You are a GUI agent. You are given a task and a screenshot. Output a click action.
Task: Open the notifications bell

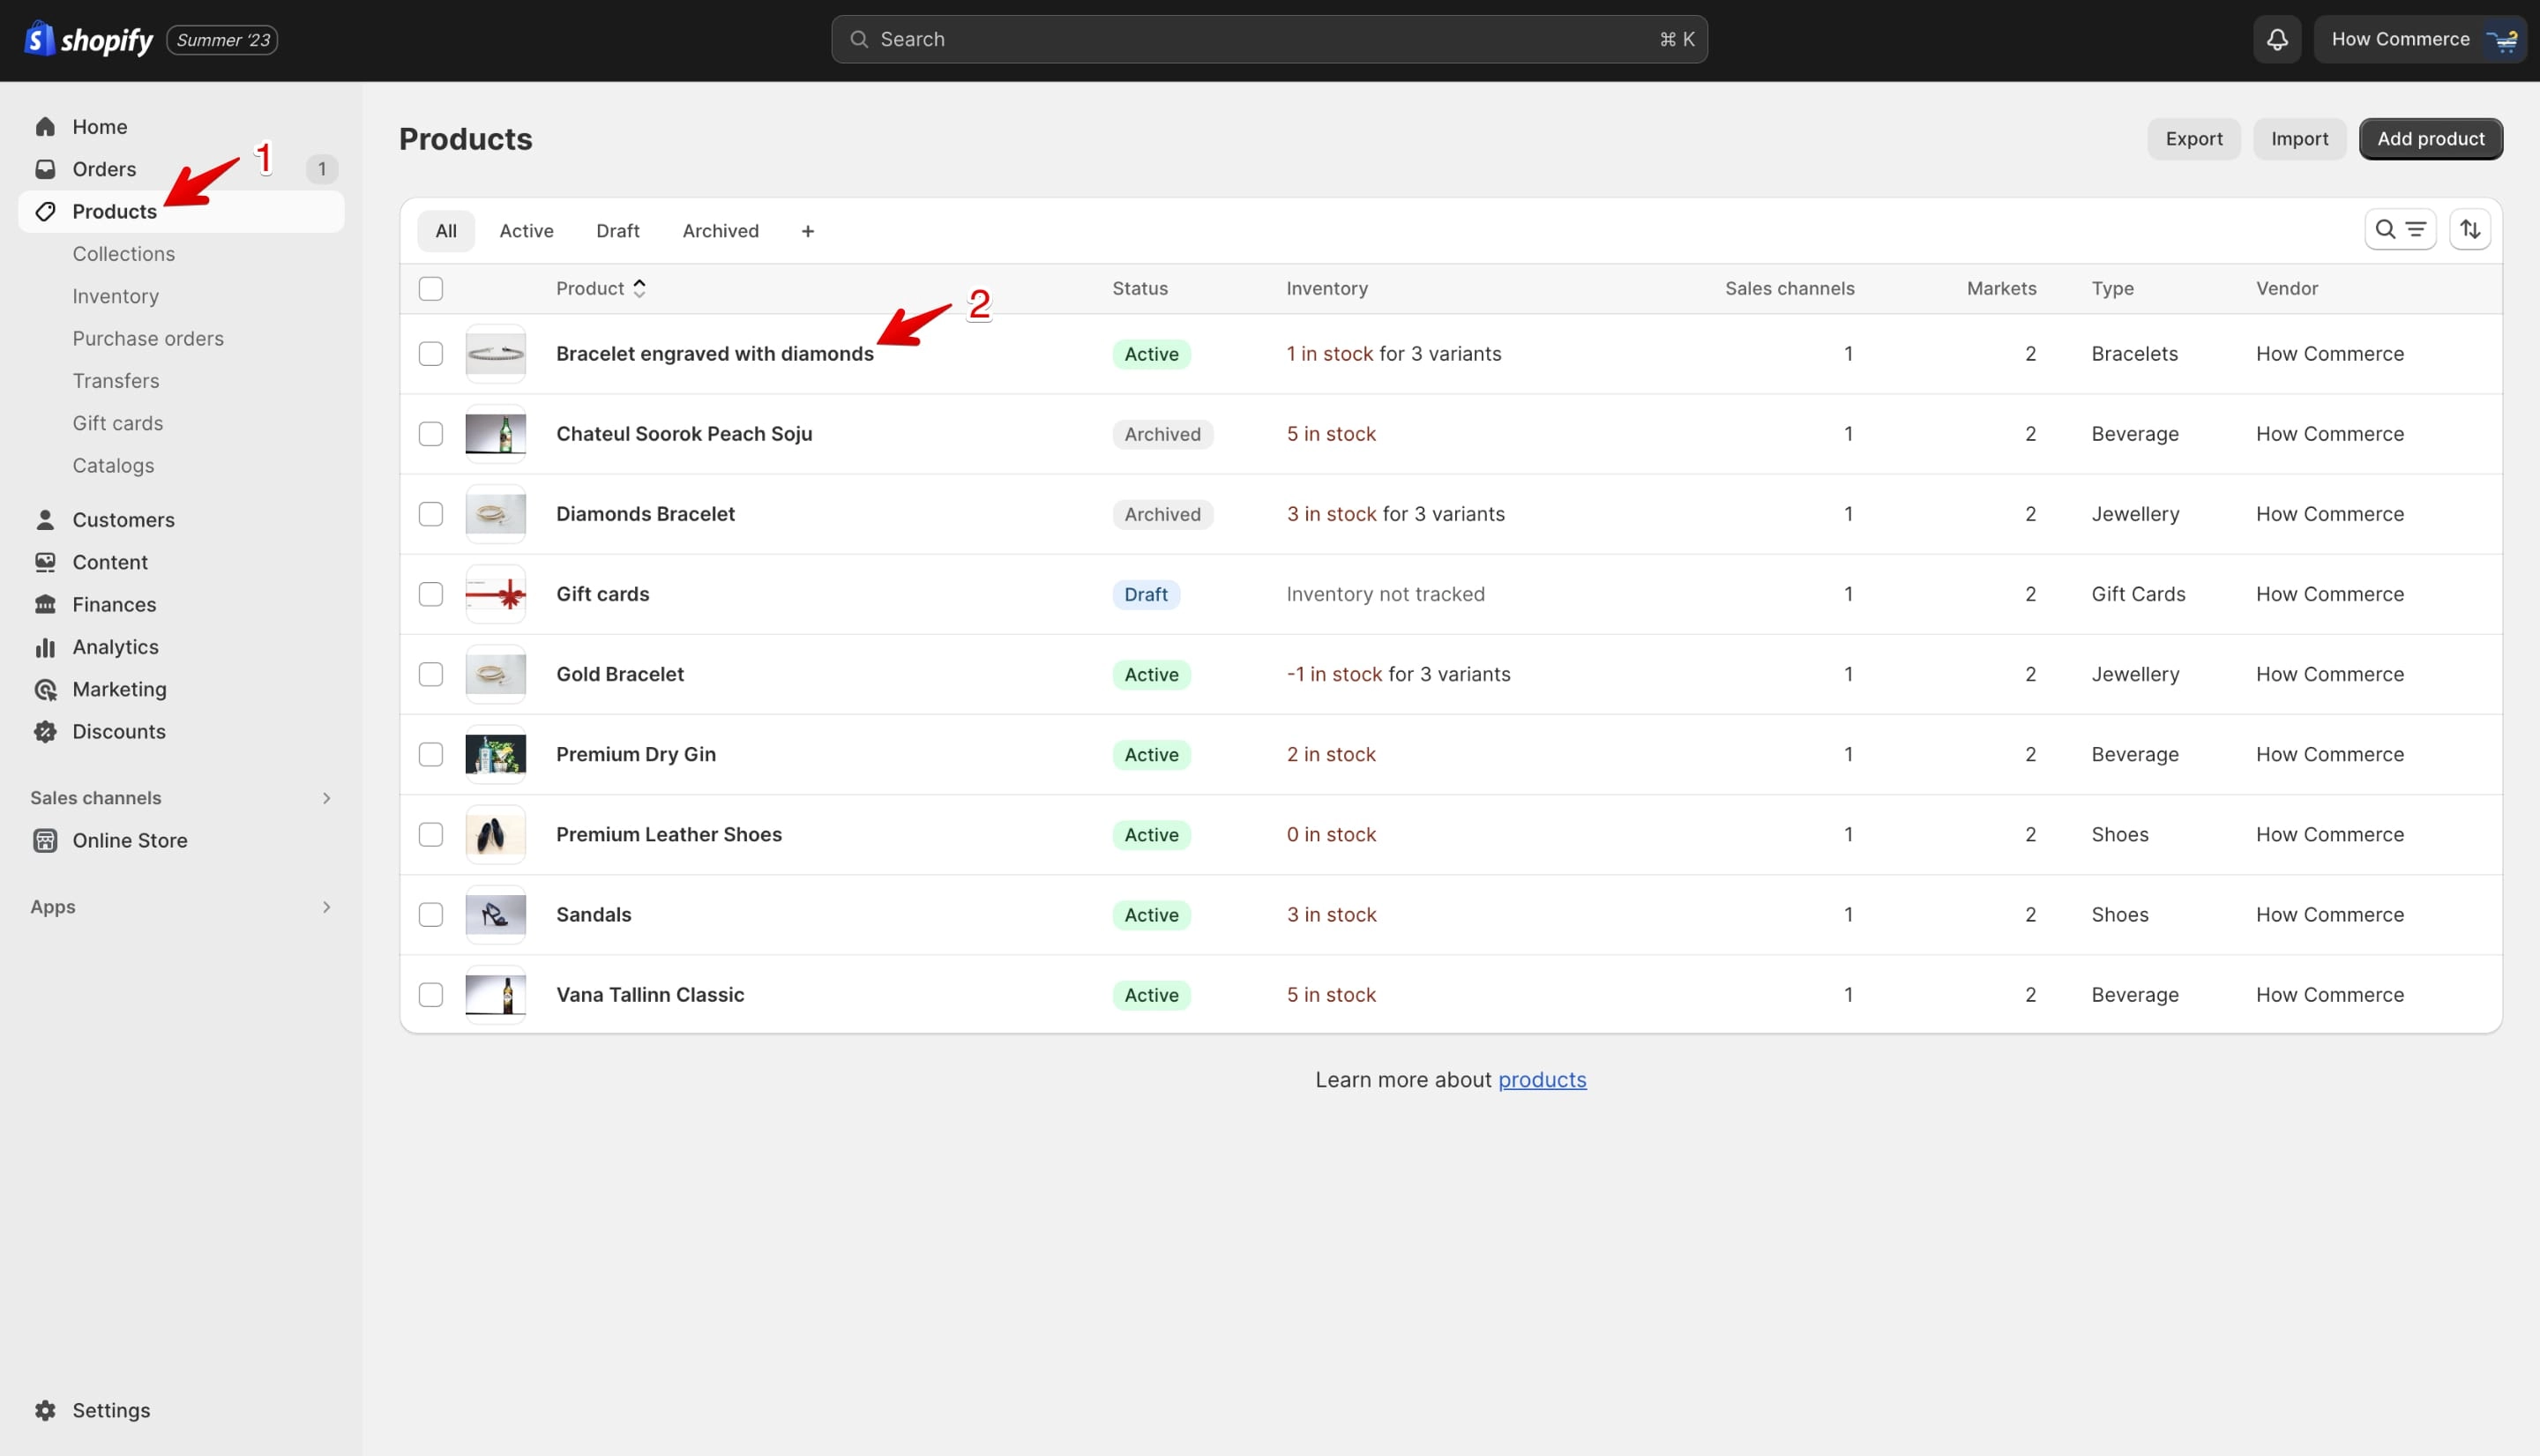tap(2277, 39)
